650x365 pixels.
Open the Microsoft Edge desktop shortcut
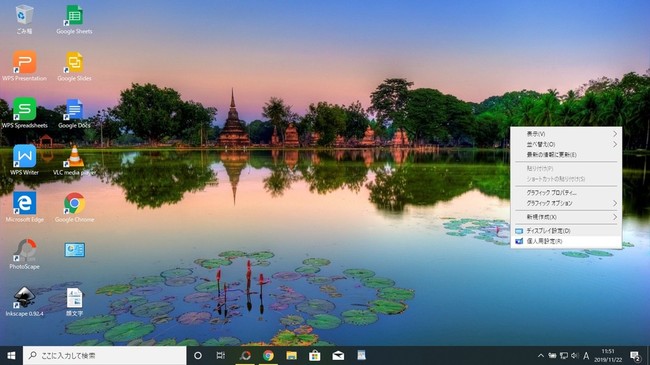(24, 207)
